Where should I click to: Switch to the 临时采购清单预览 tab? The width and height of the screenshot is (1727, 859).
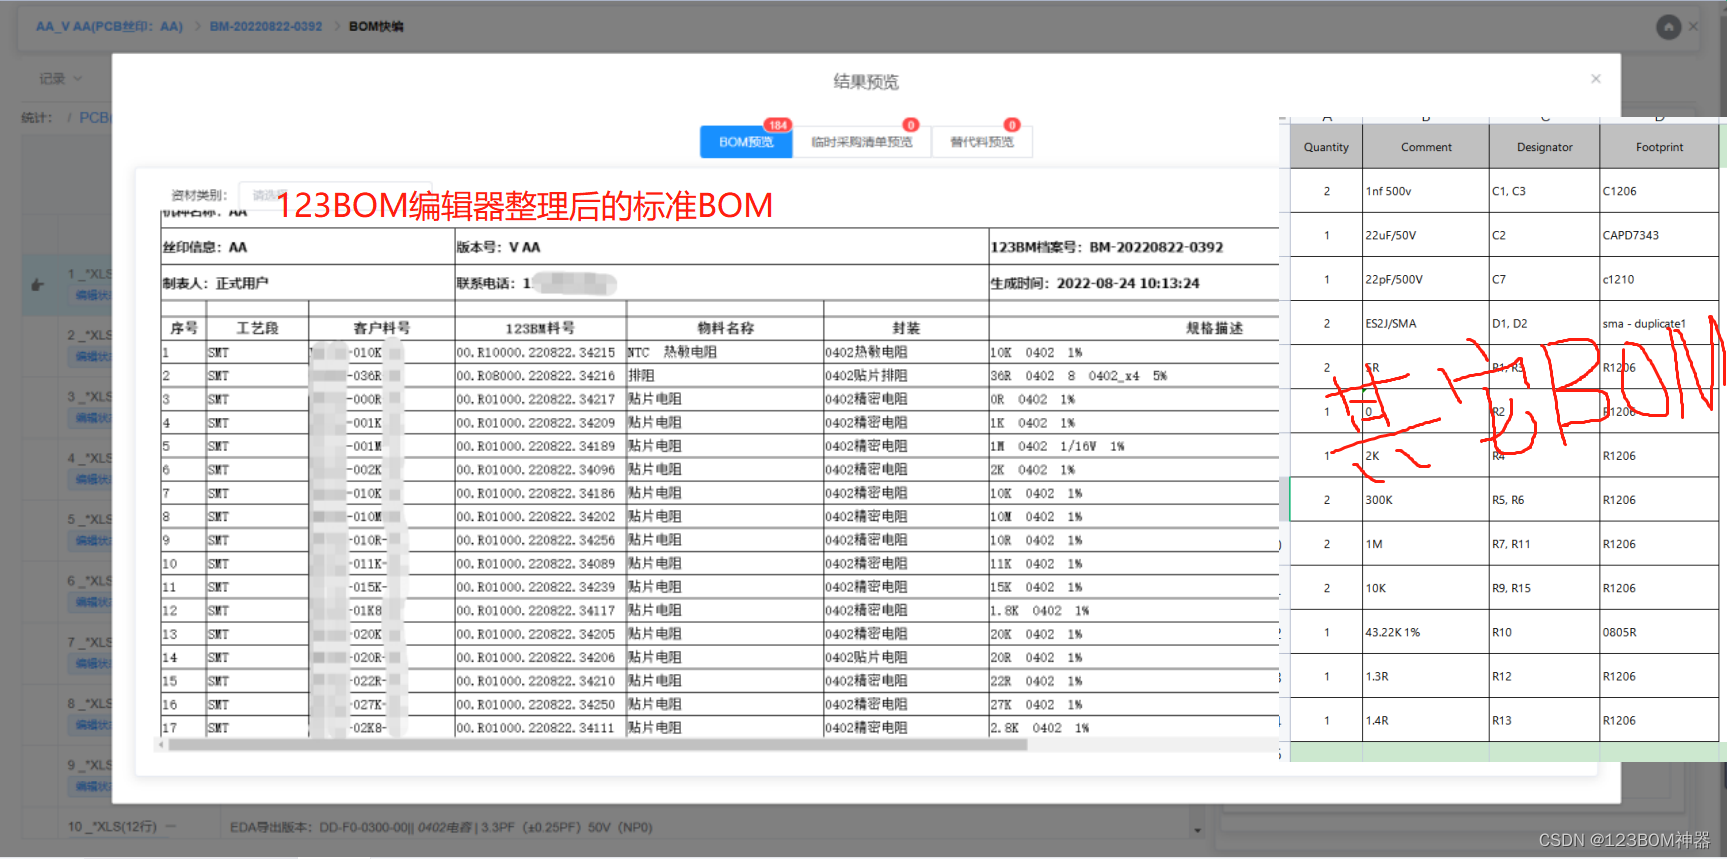[862, 142]
